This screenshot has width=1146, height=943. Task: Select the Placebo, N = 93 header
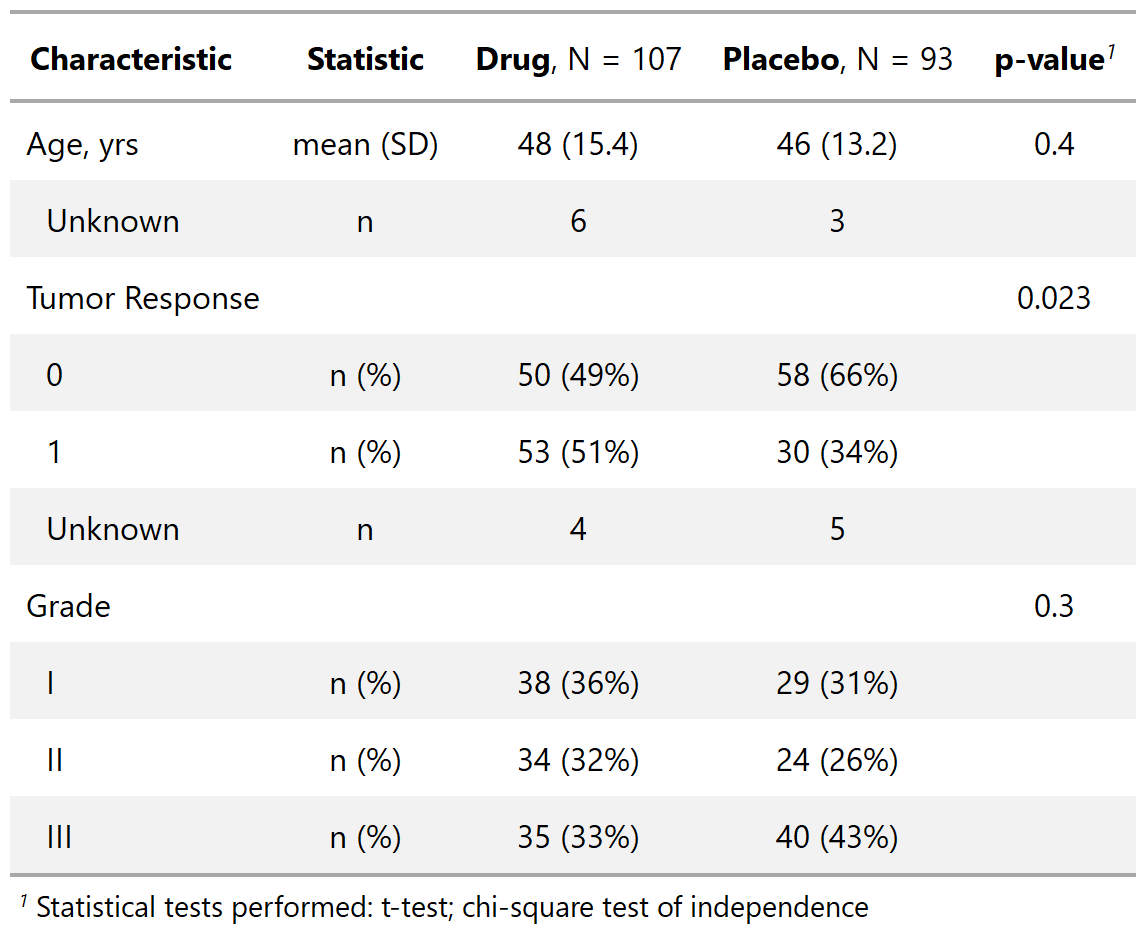pos(837,60)
